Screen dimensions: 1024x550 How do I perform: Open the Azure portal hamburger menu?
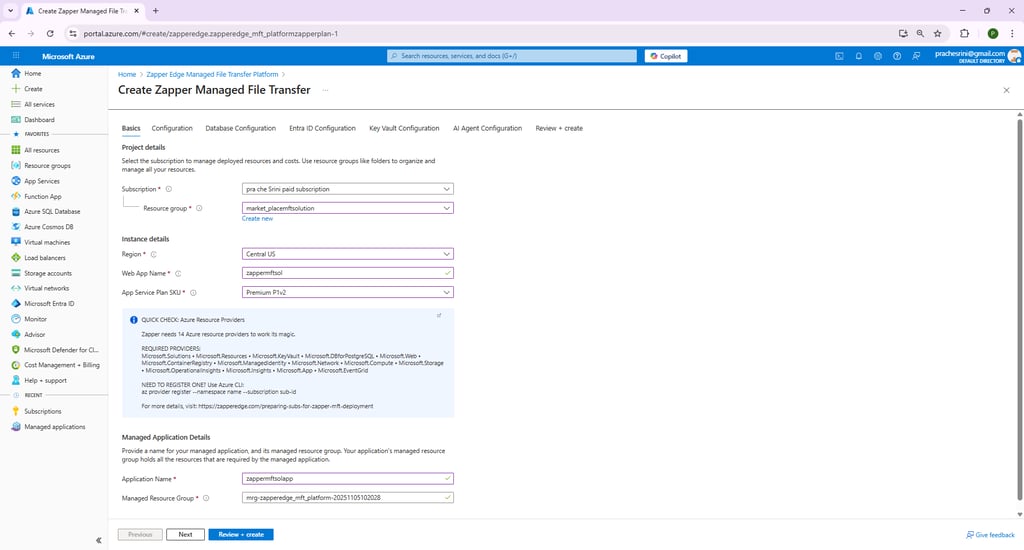tap(16, 56)
